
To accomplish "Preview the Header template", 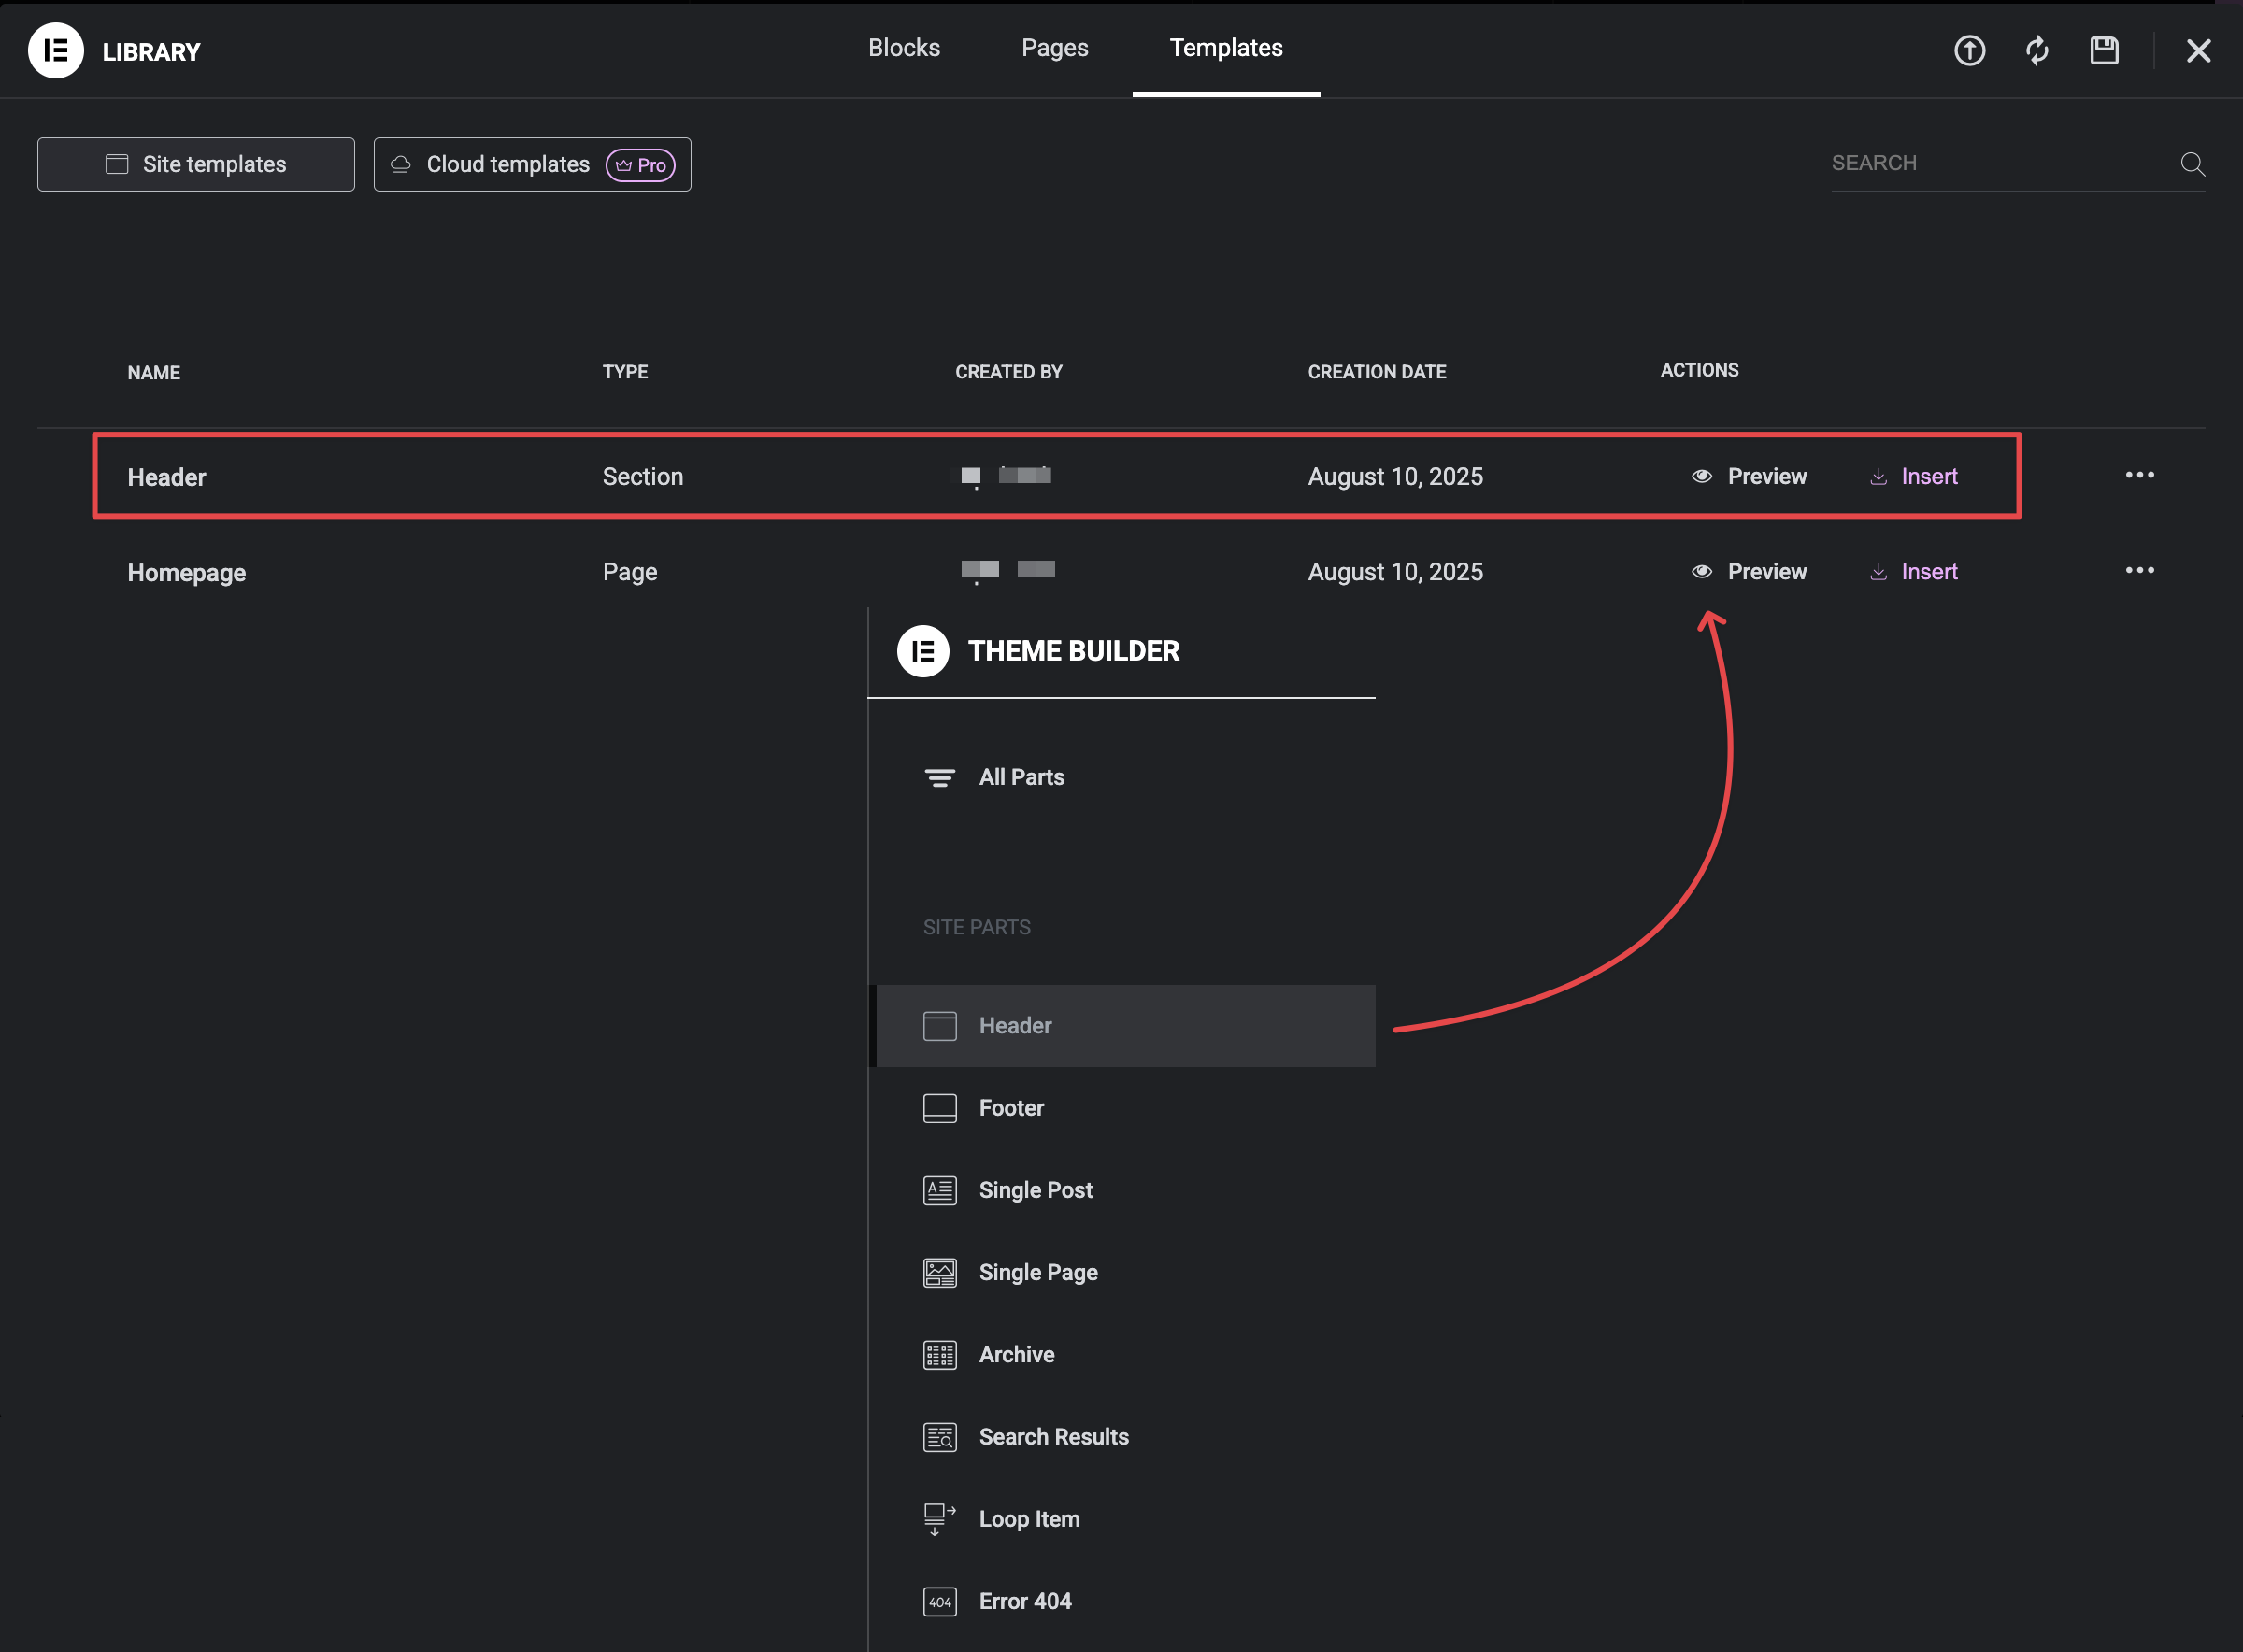I will tap(1748, 476).
